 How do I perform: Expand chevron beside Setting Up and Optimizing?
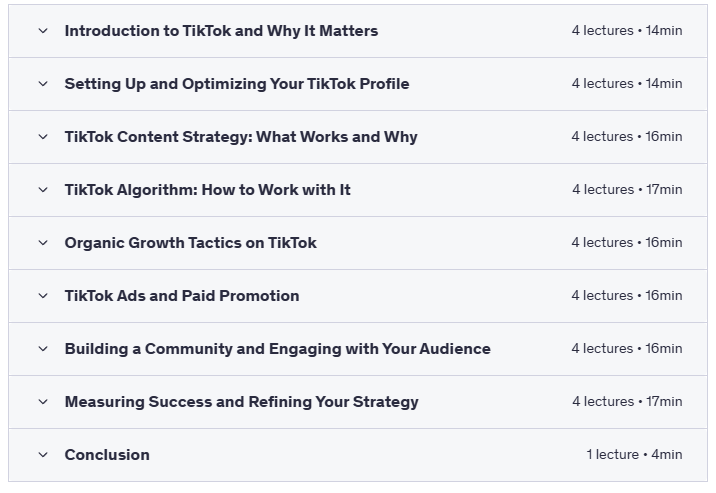43,84
